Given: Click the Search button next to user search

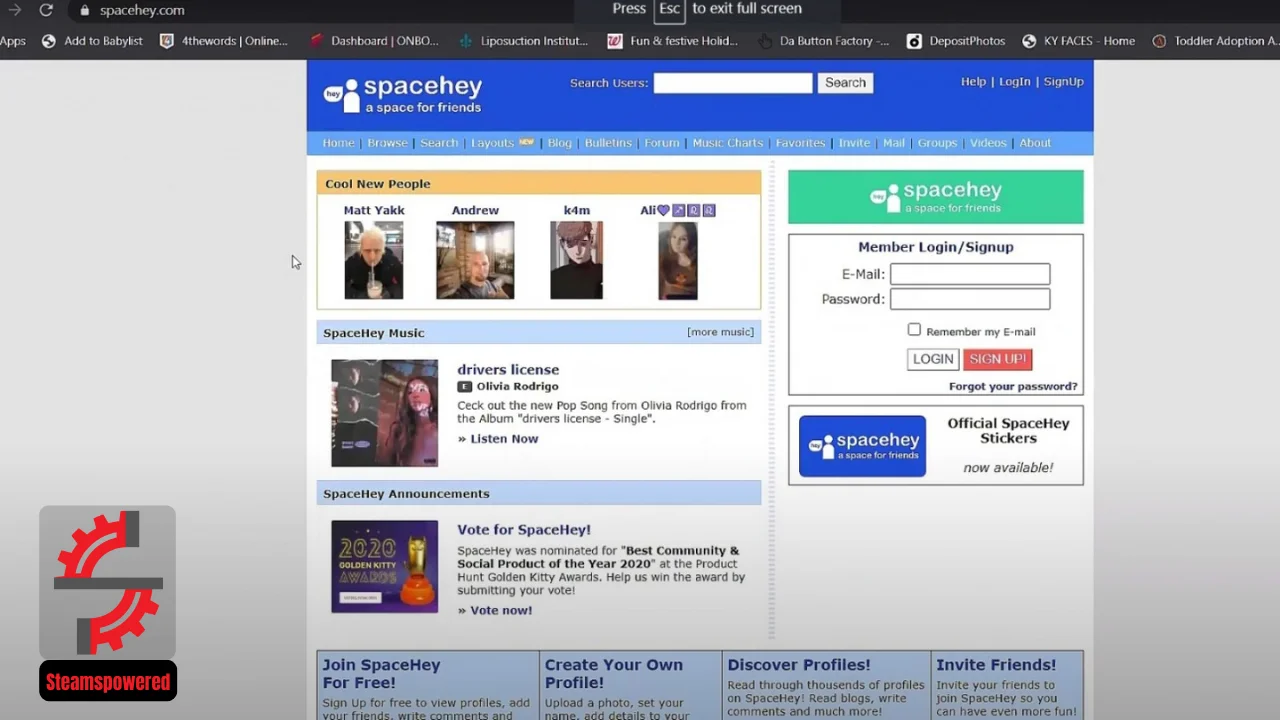Looking at the screenshot, I should coord(845,83).
